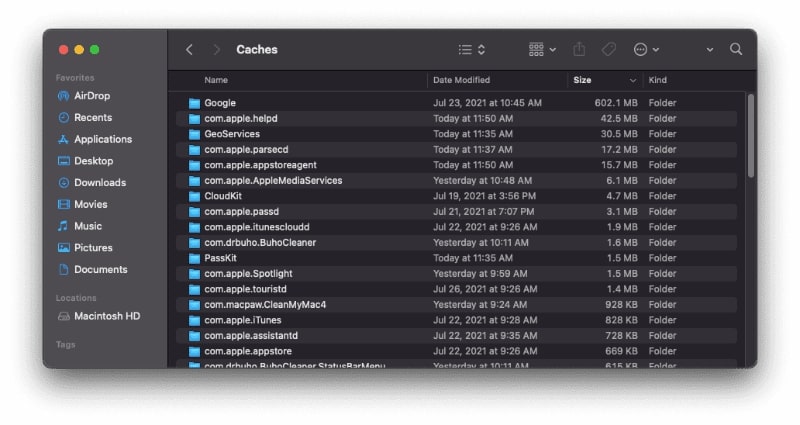
Task: Click the com.apple.appstoreagent folder icon
Action: 194,165
